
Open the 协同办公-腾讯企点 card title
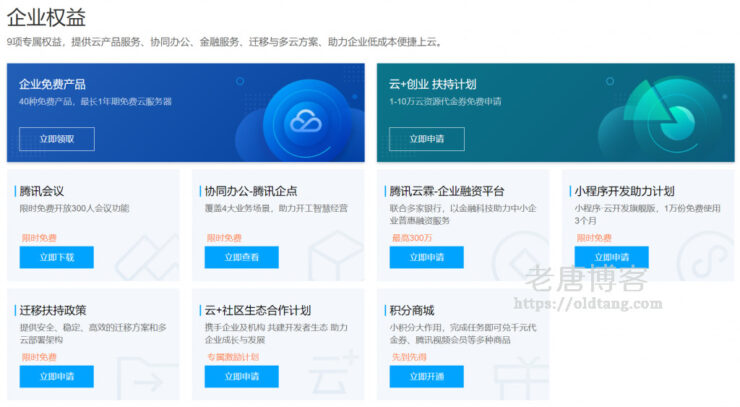click(x=251, y=191)
